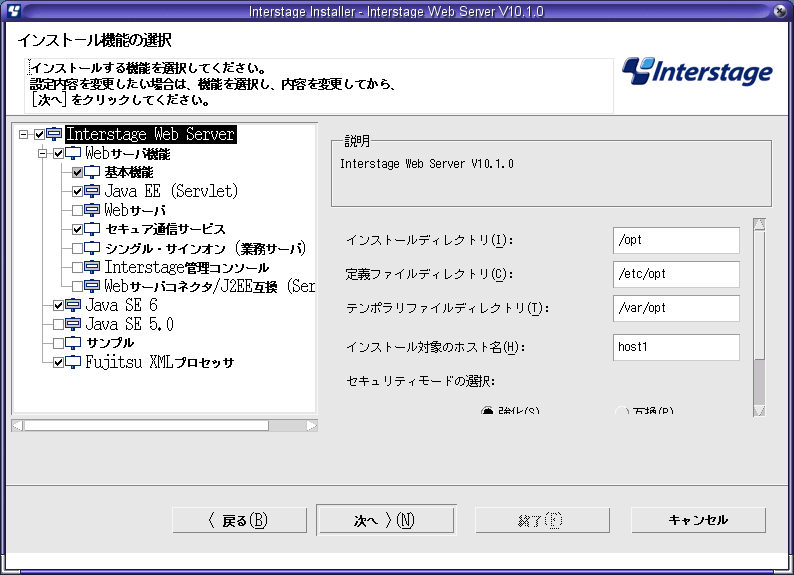Select the 強化(S) security mode radio button

point(487,410)
